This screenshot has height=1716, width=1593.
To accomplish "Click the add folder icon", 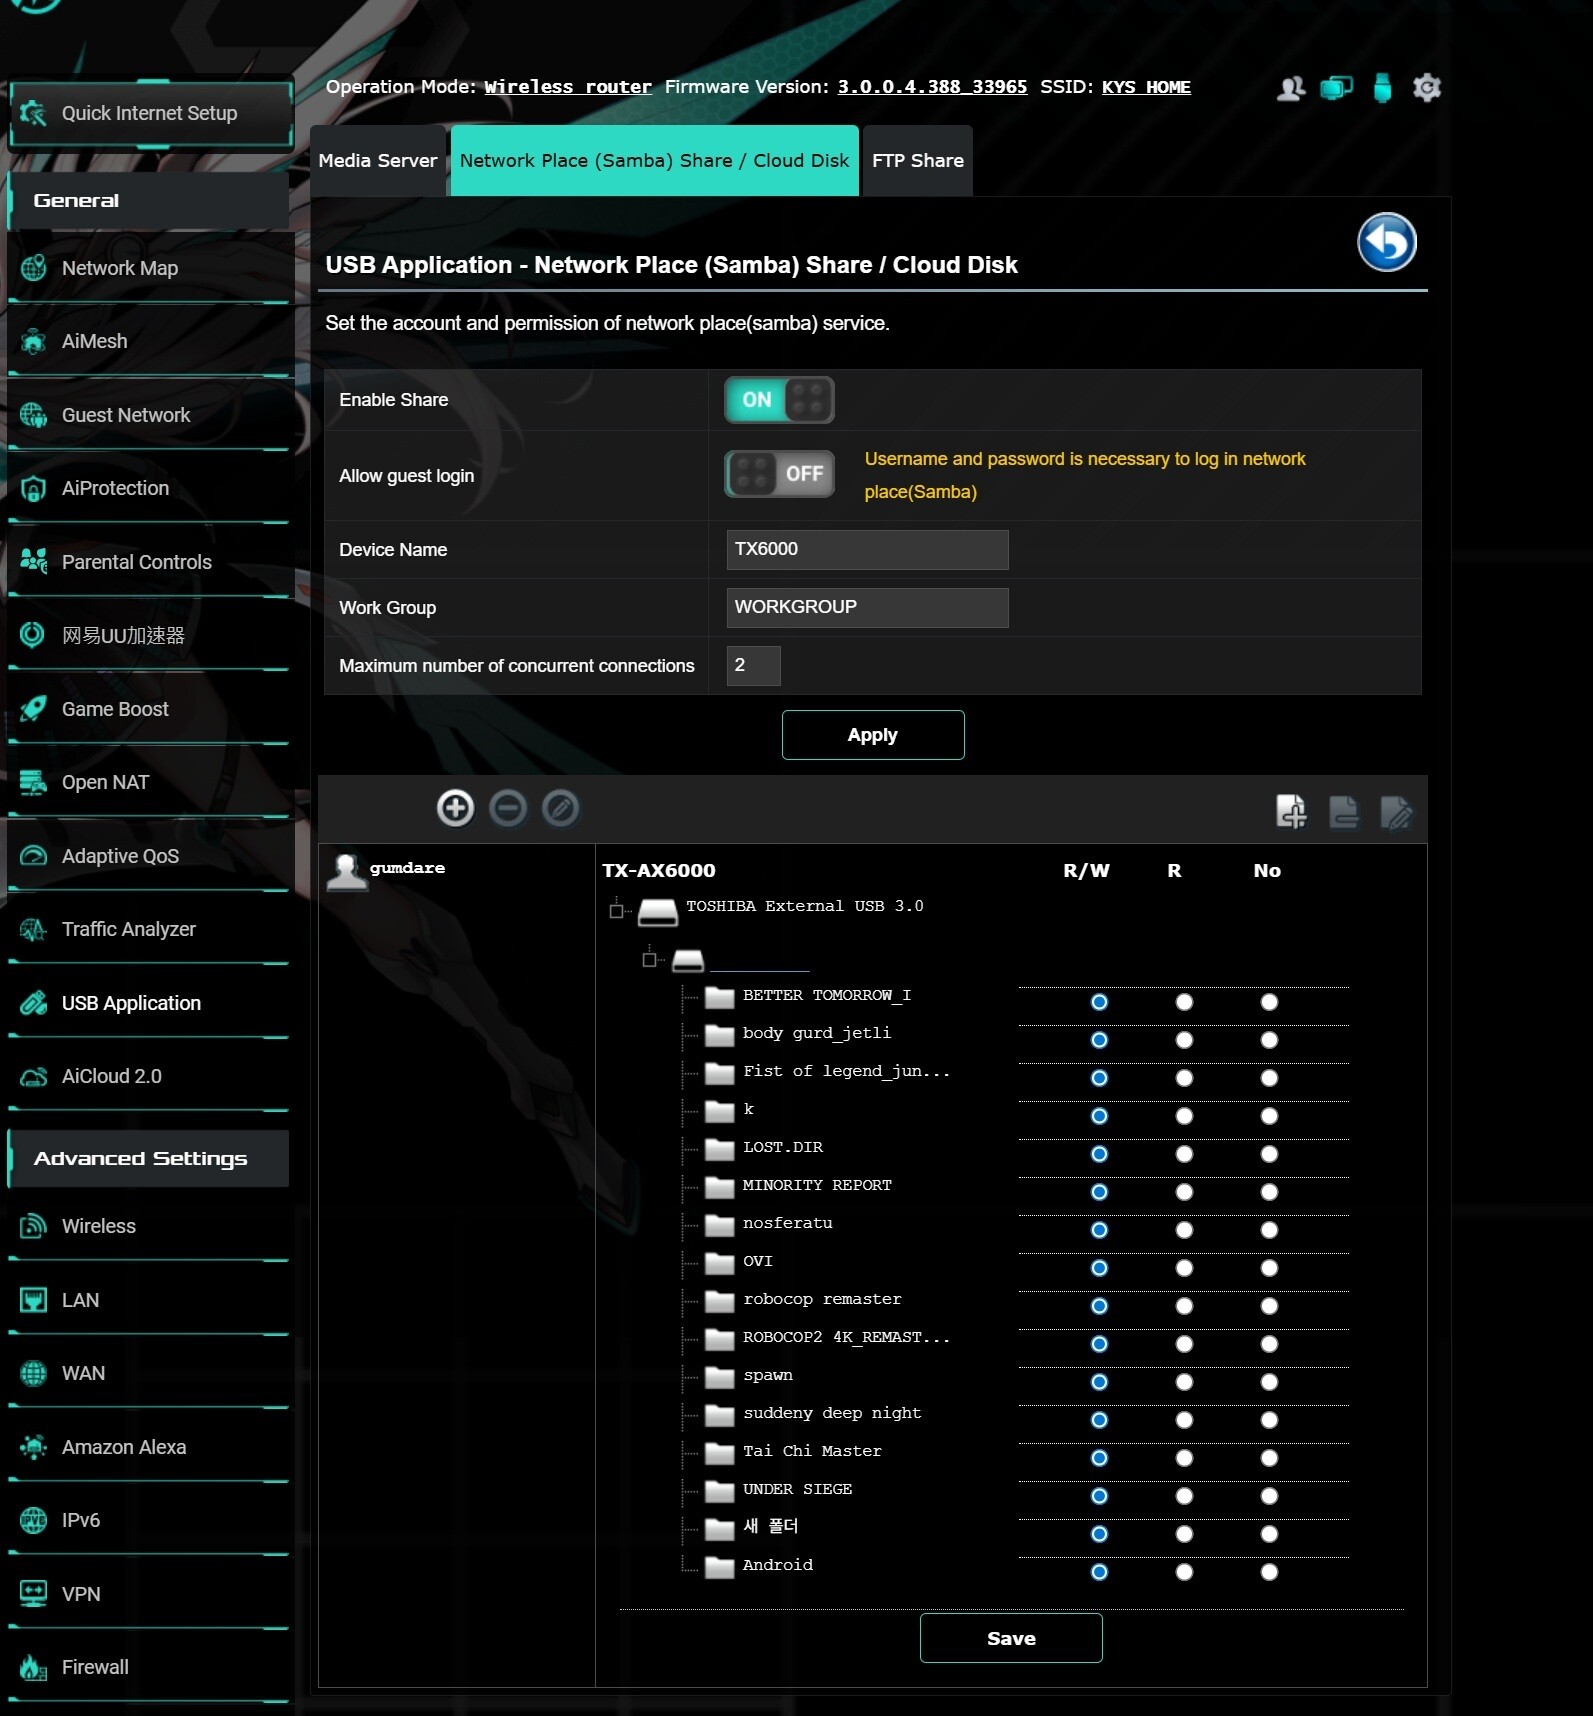I will click(1291, 811).
